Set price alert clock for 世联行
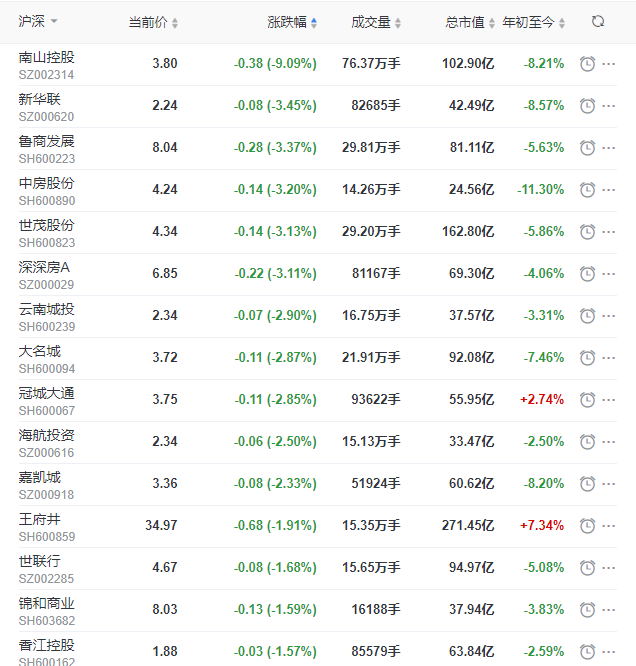This screenshot has width=636, height=666. (588, 568)
